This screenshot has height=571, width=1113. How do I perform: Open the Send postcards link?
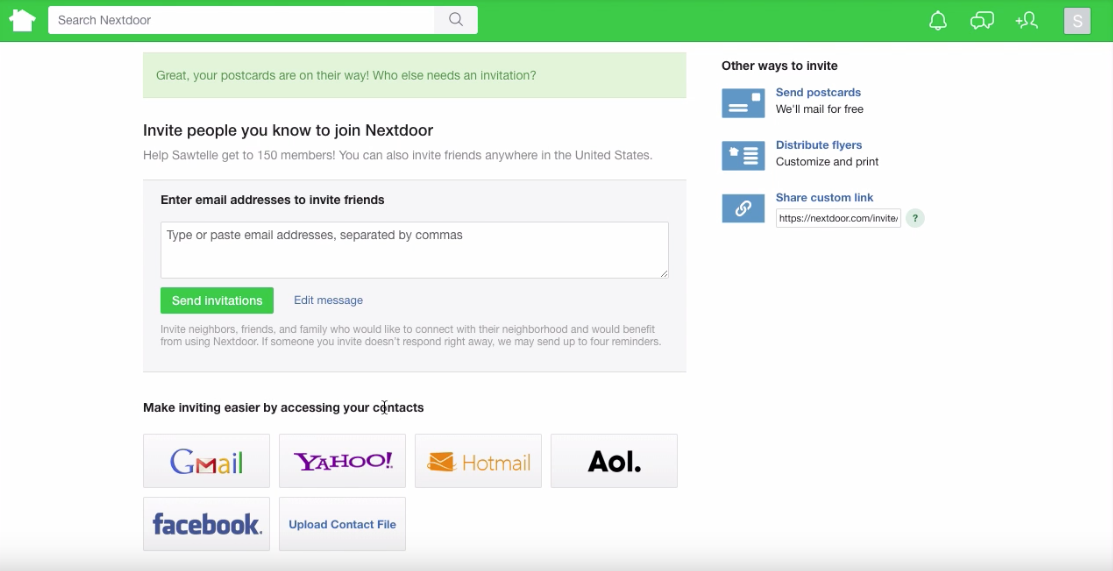[818, 92]
